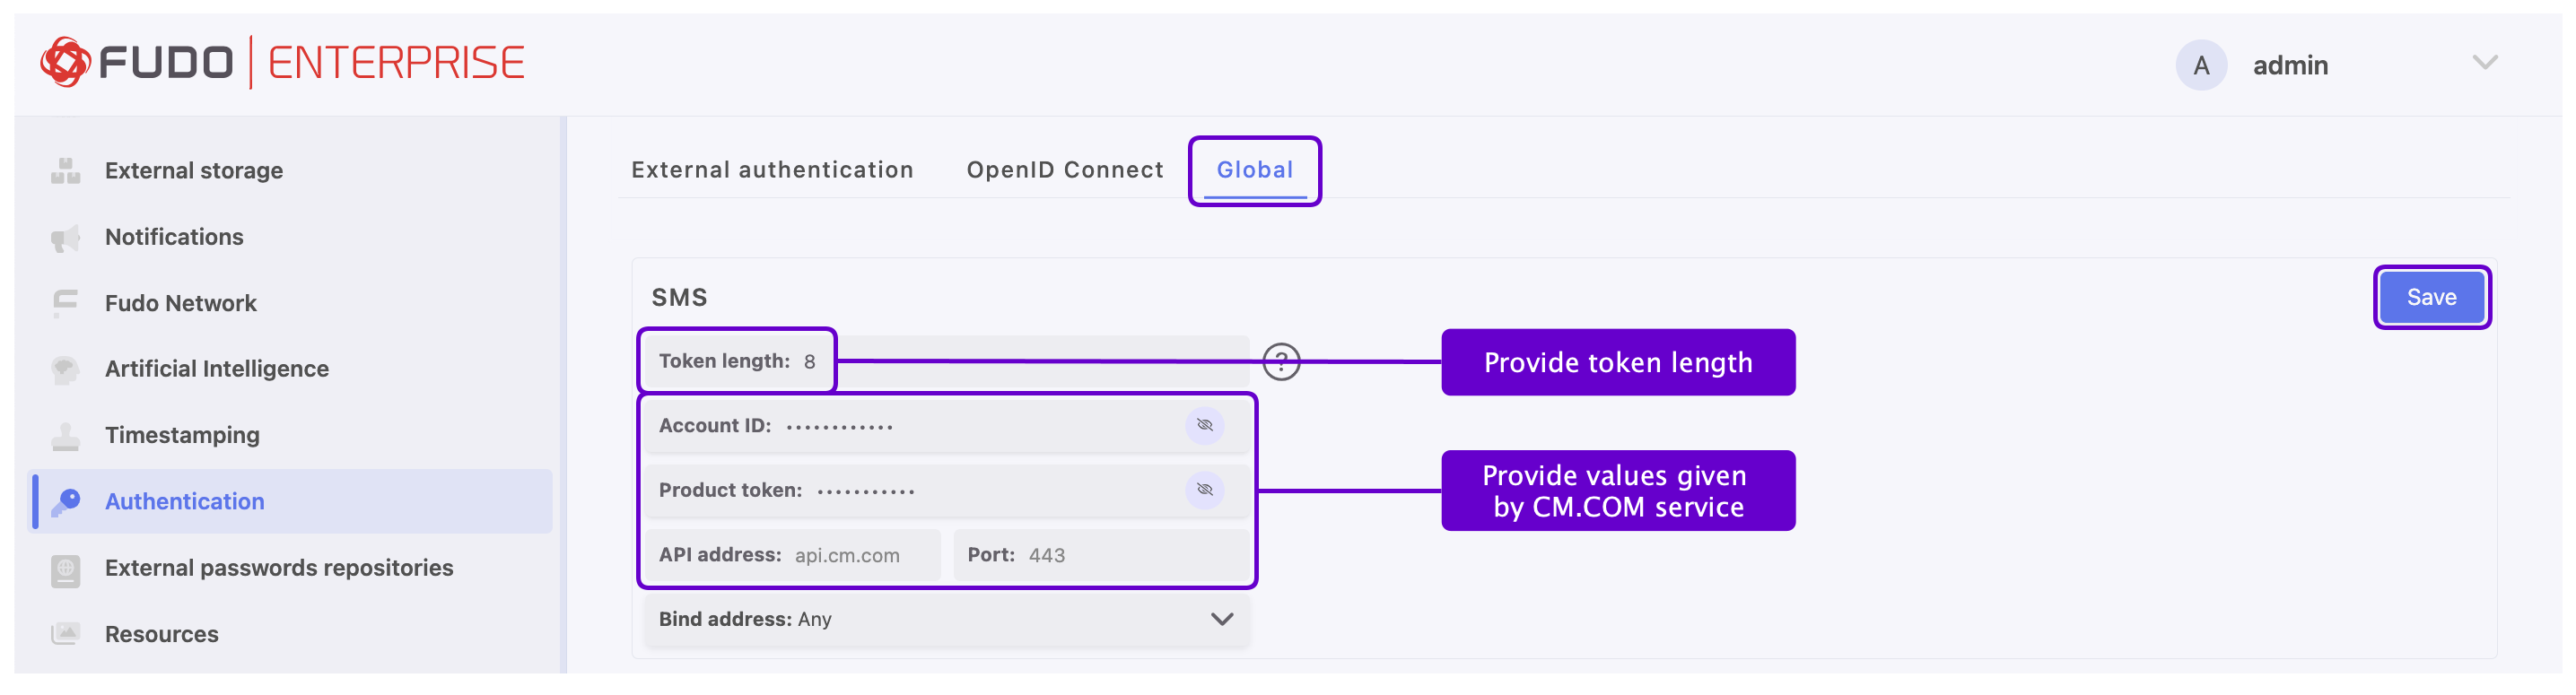The width and height of the screenshot is (2576, 695).
Task: Switch to External authentication tab
Action: [x=772, y=170]
